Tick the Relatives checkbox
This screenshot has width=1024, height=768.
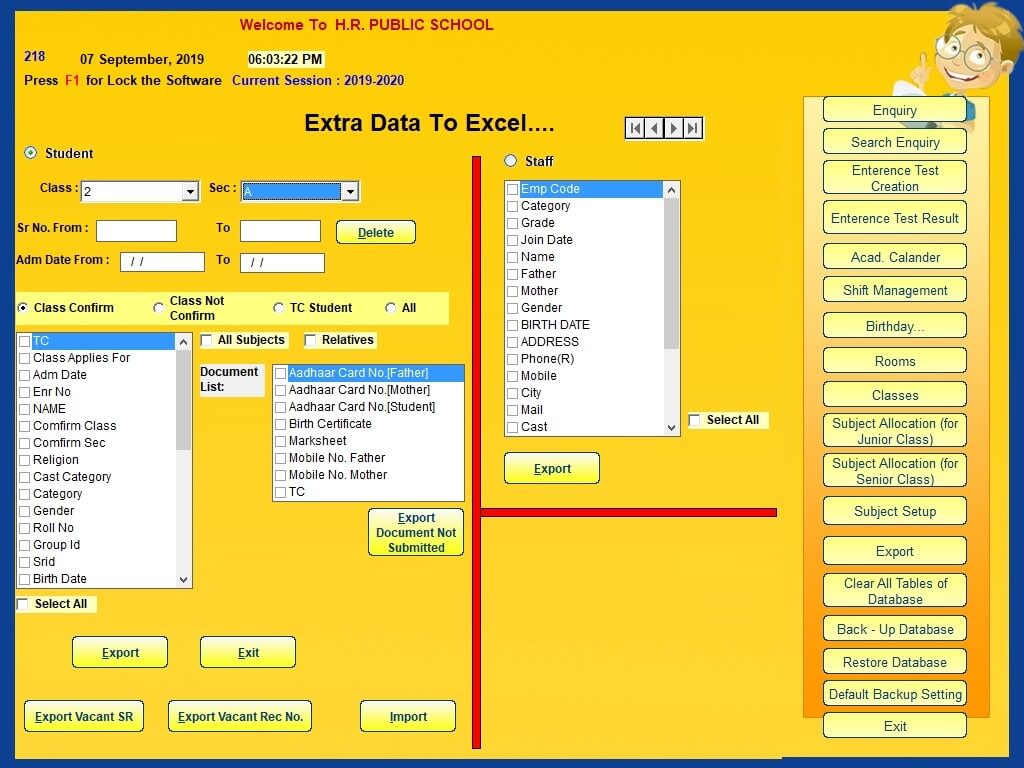(x=310, y=340)
